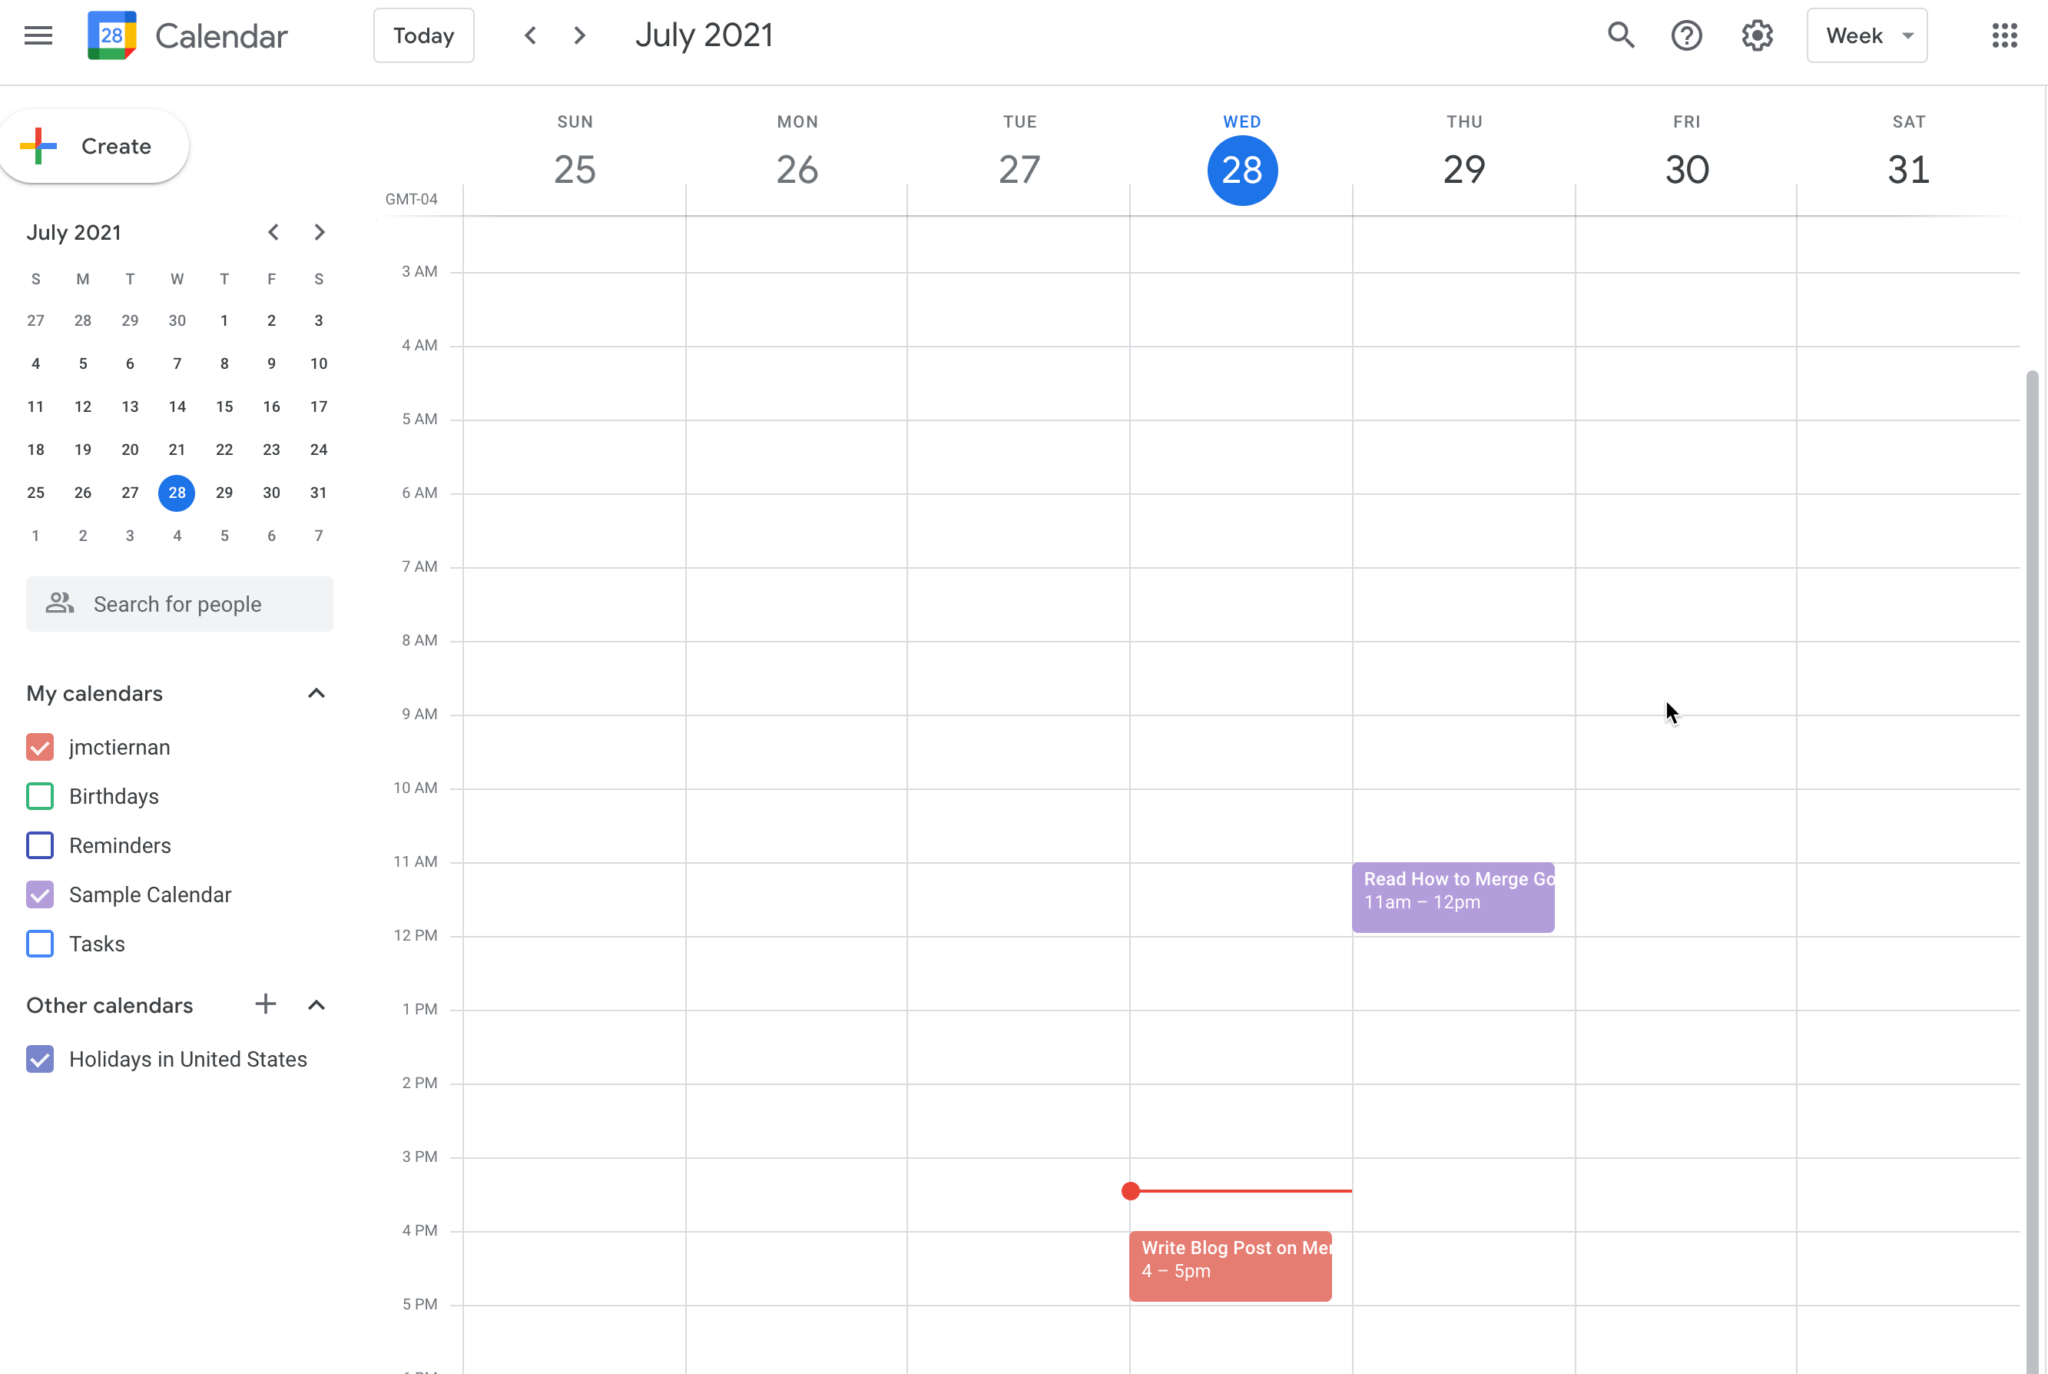Image resolution: width=2048 pixels, height=1374 pixels.
Task: Uncheck the Sample Calendar
Action: point(40,894)
